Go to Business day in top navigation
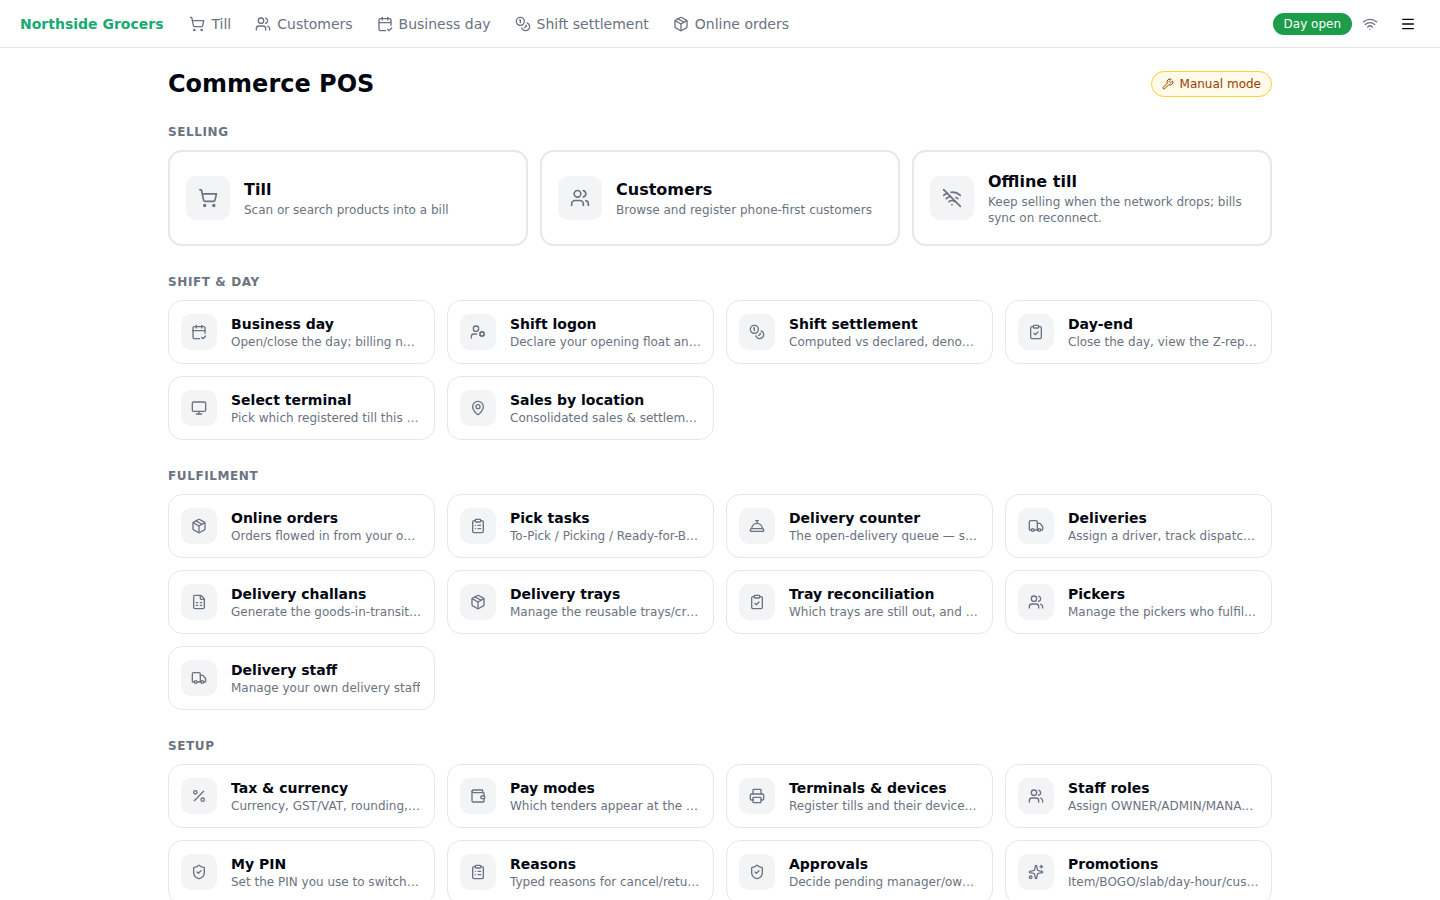This screenshot has width=1440, height=900. pyautogui.click(x=434, y=24)
